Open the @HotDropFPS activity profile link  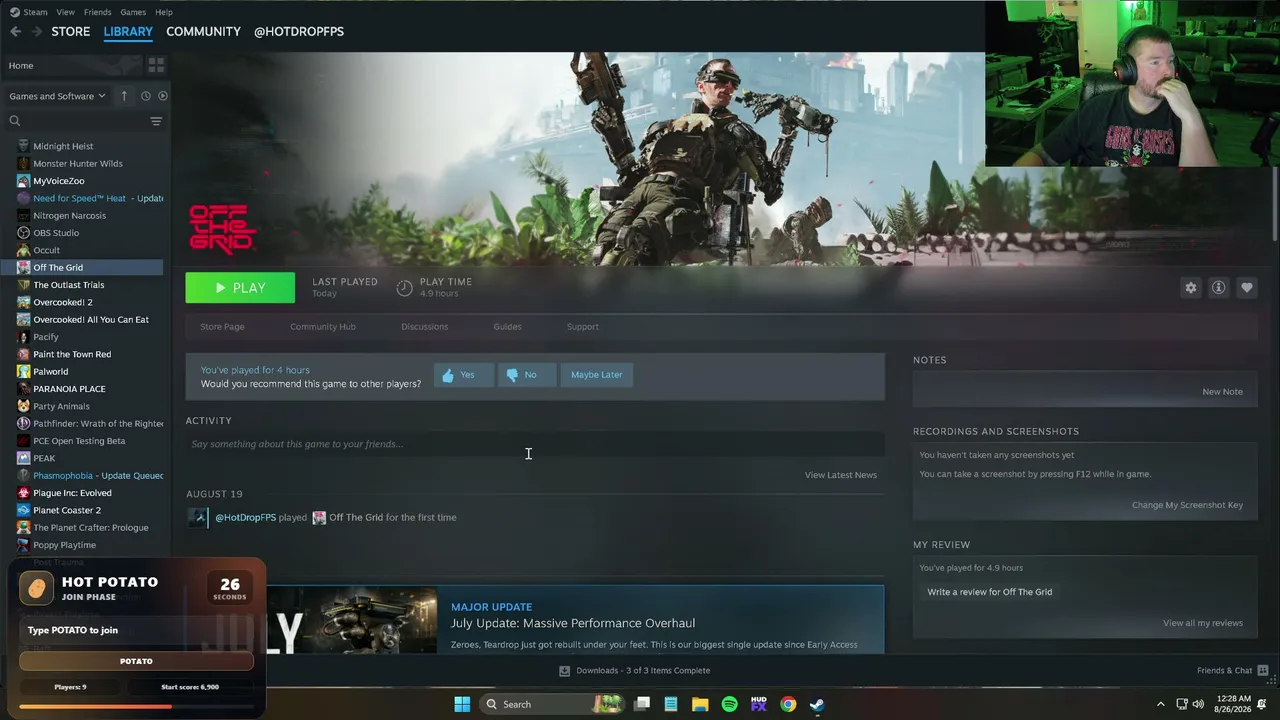click(245, 517)
